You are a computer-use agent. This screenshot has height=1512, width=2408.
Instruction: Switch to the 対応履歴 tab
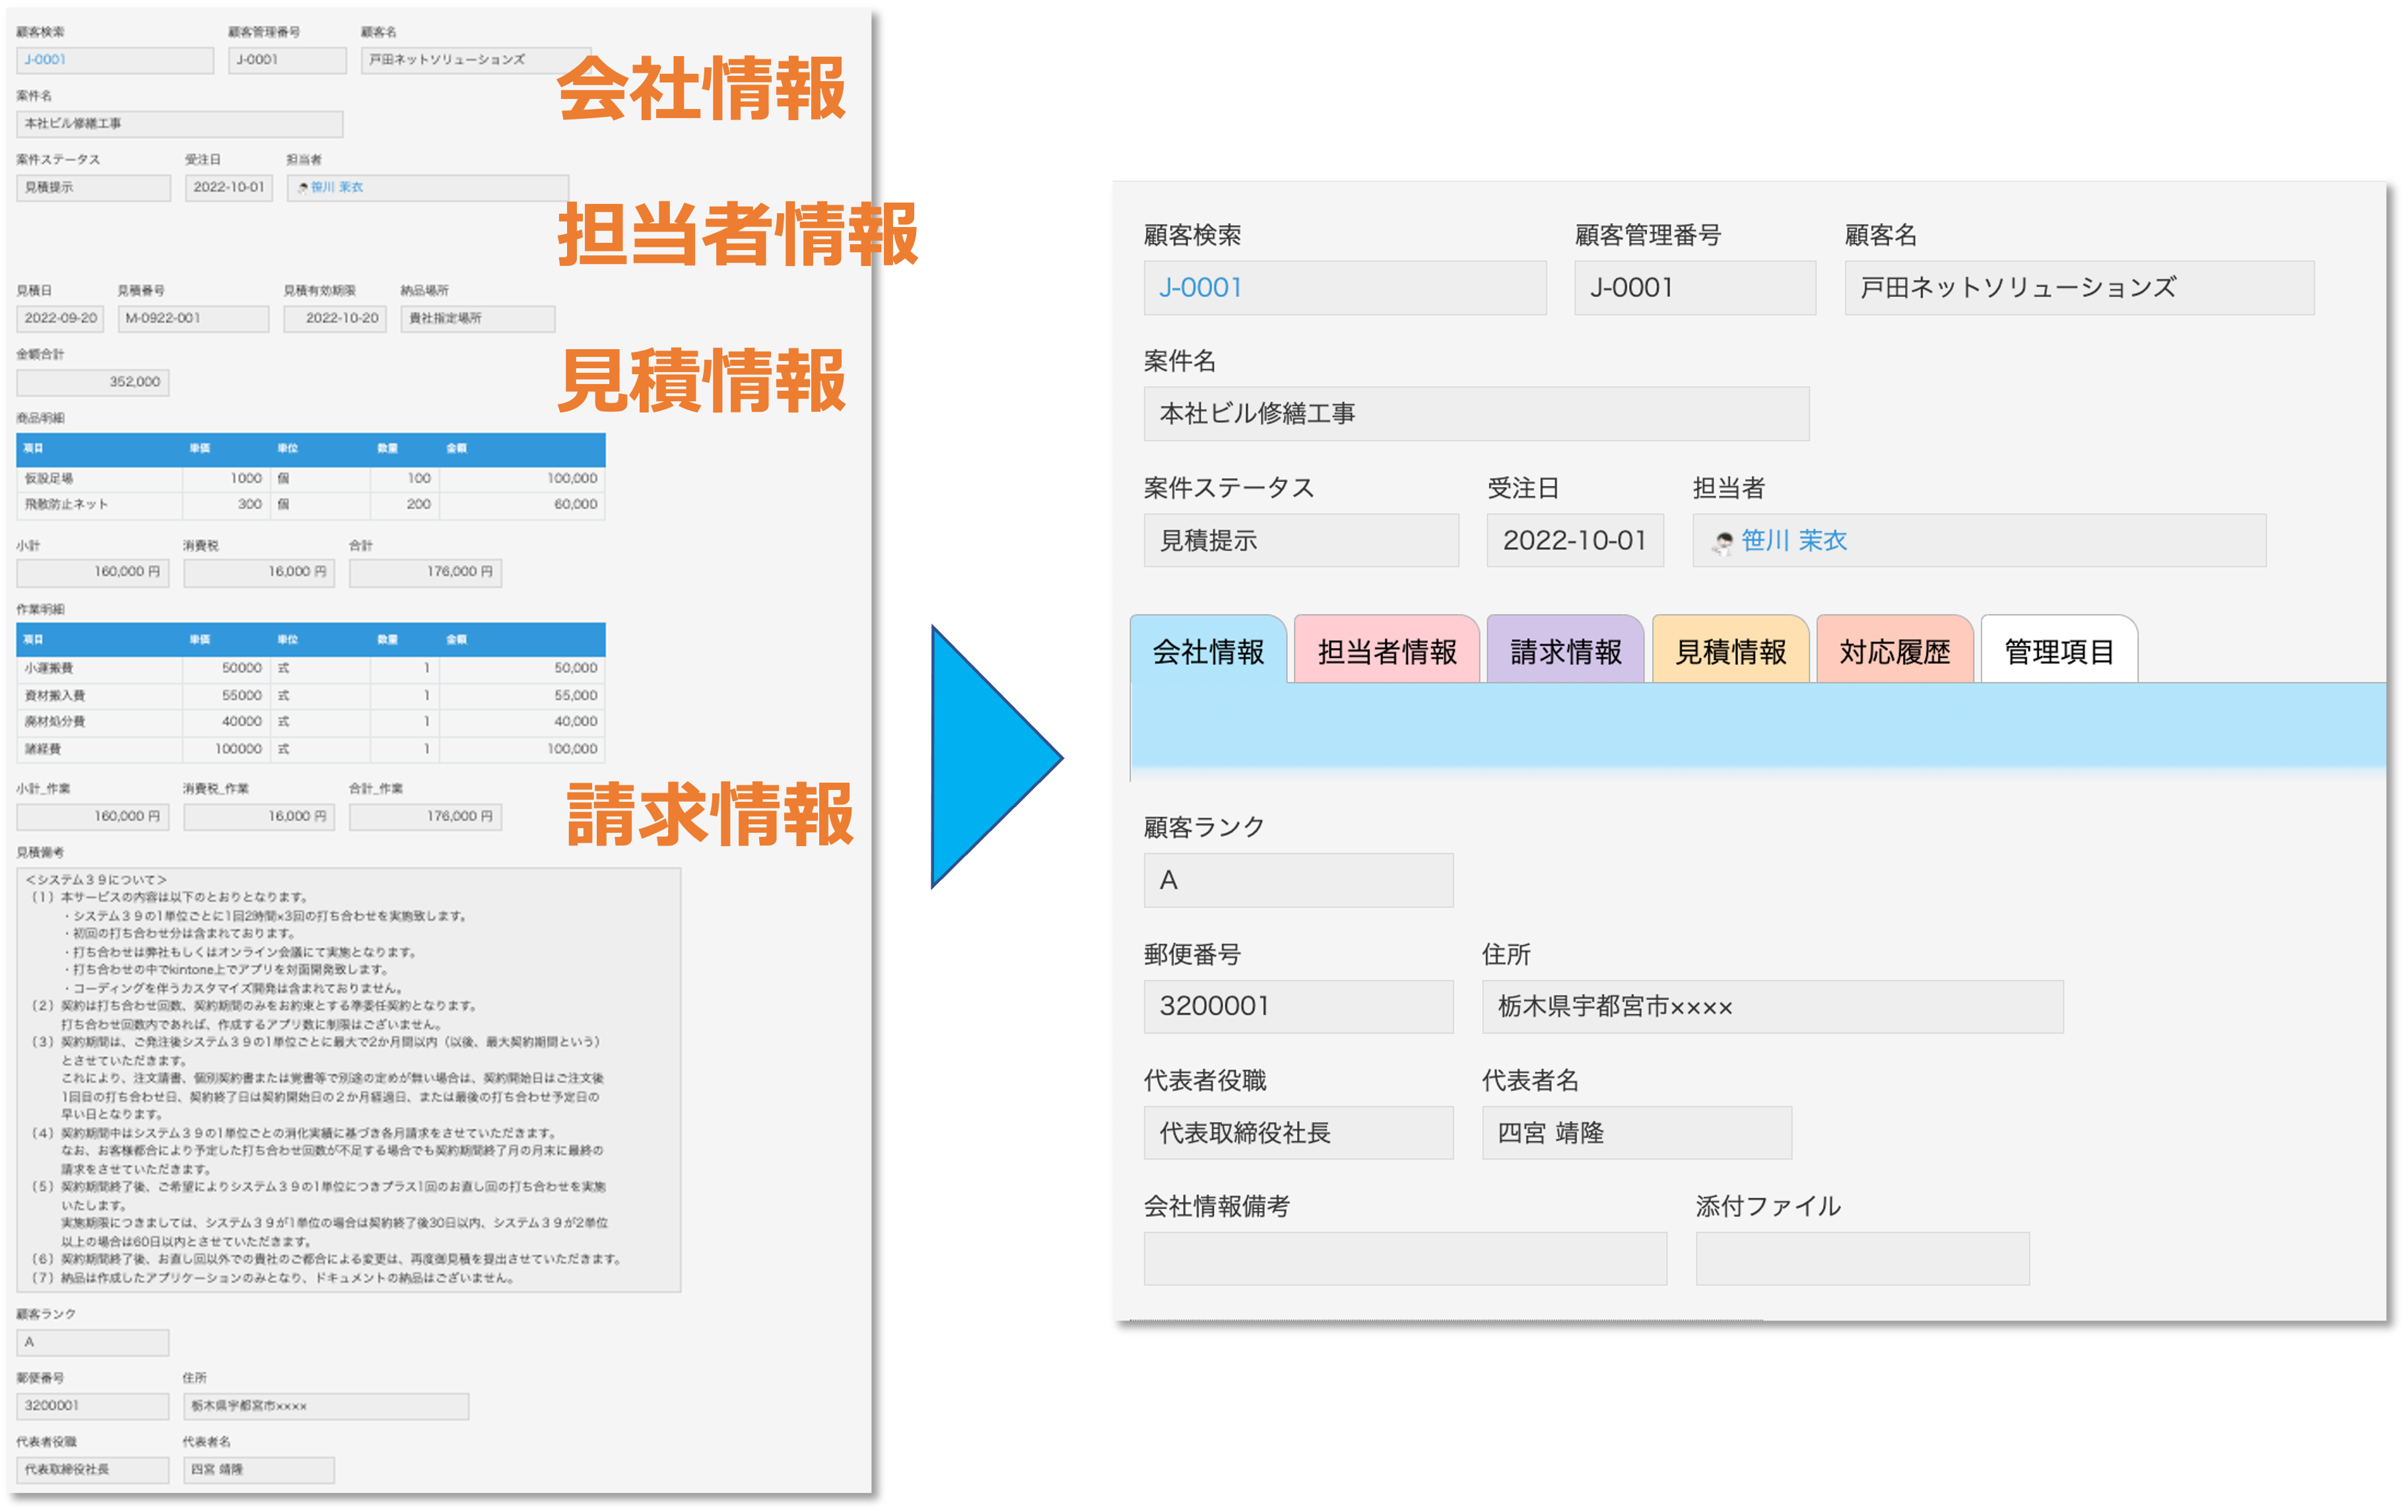point(1894,652)
